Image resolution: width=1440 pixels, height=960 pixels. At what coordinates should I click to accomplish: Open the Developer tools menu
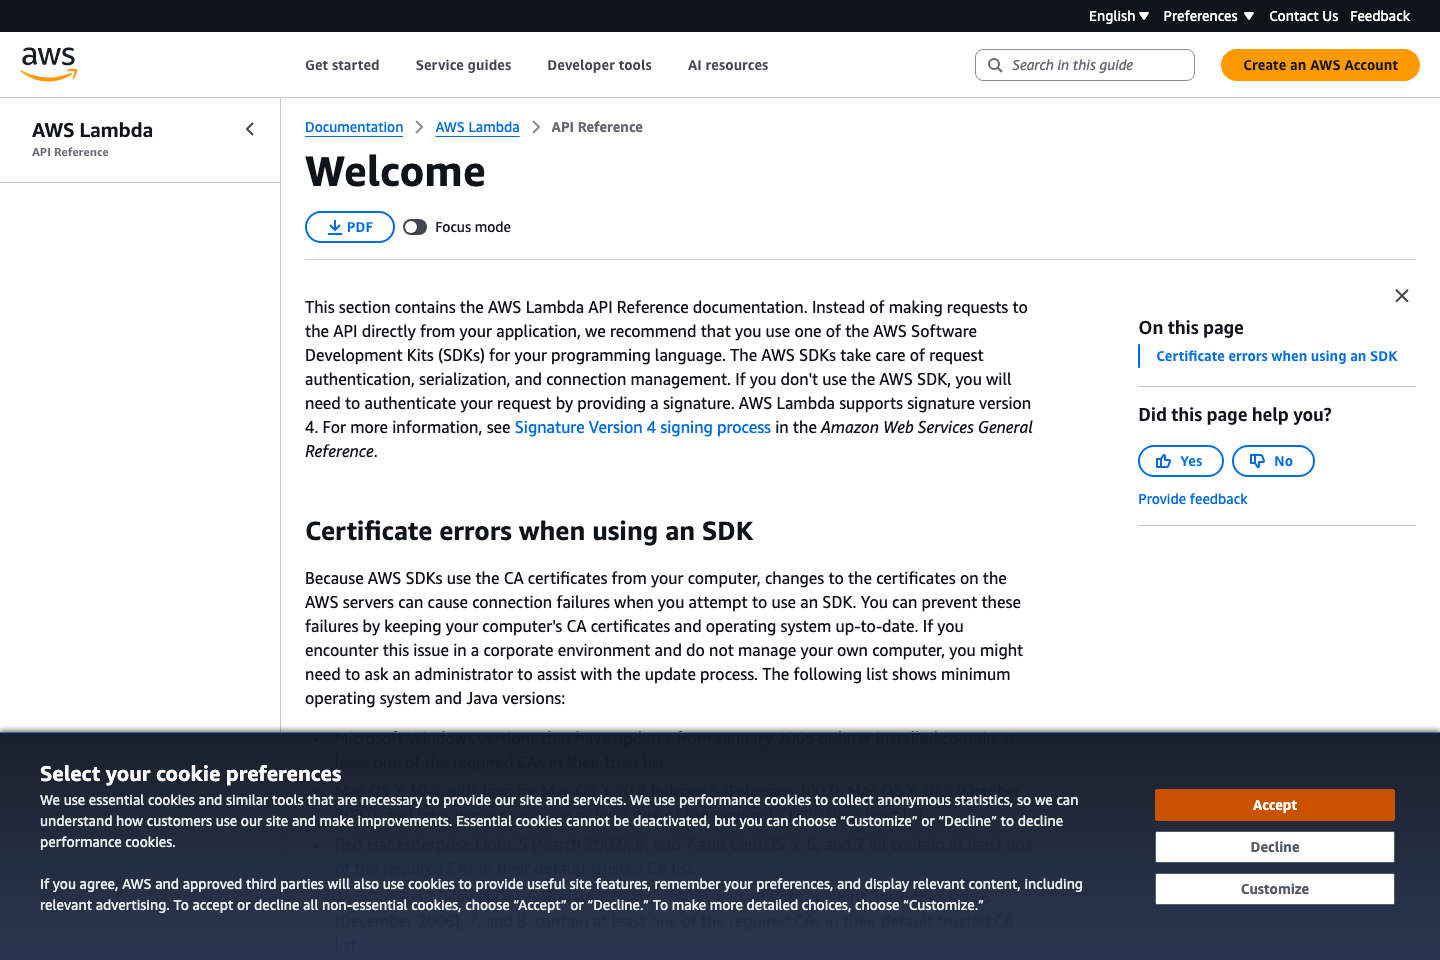coord(599,64)
